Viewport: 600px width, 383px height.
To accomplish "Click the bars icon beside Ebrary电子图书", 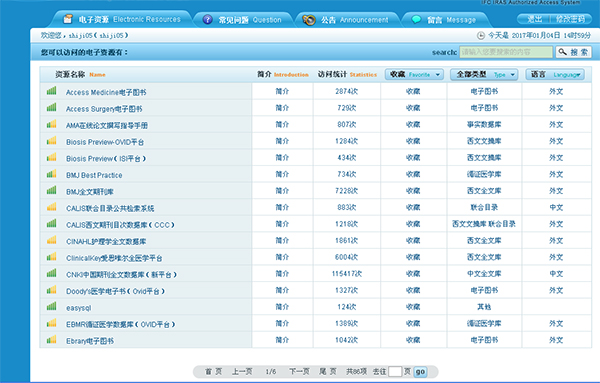I will pyautogui.click(x=51, y=339).
